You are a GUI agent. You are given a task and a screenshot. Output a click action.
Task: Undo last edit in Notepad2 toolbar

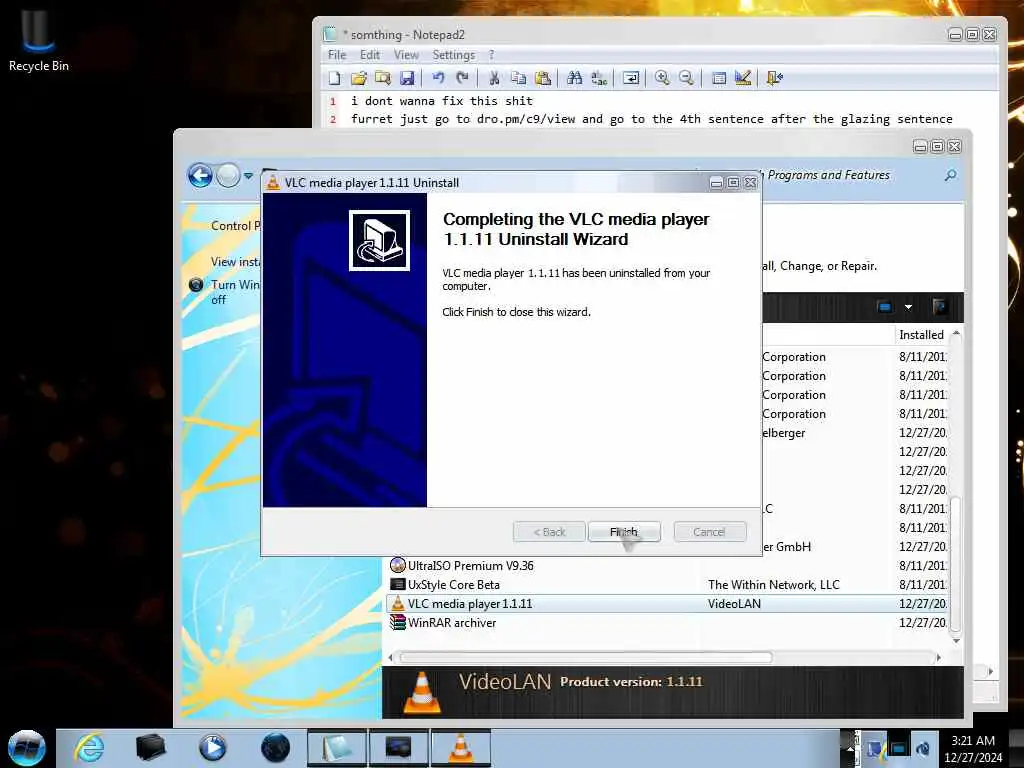click(438, 78)
